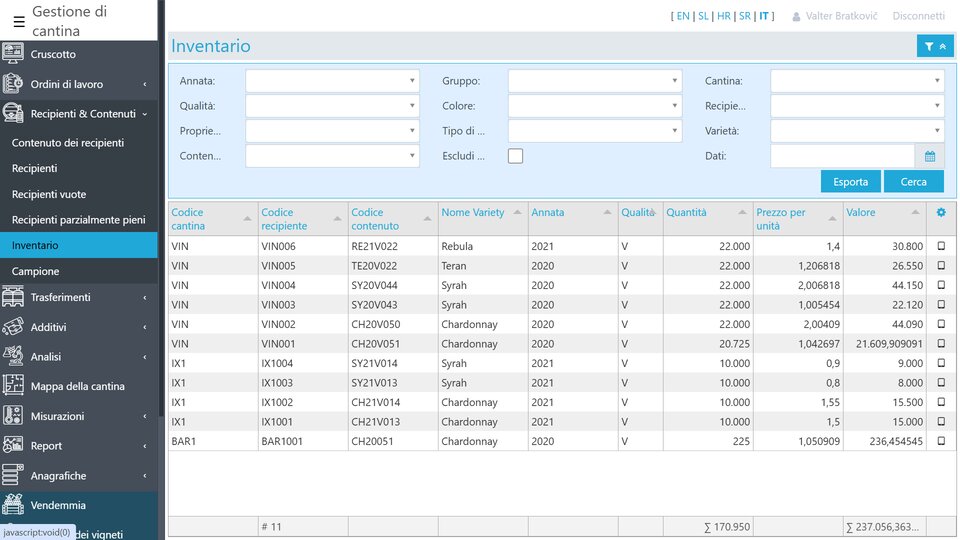Image resolution: width=960 pixels, height=540 pixels.
Task: Toggle the Escludi checkbox
Action: tap(515, 156)
